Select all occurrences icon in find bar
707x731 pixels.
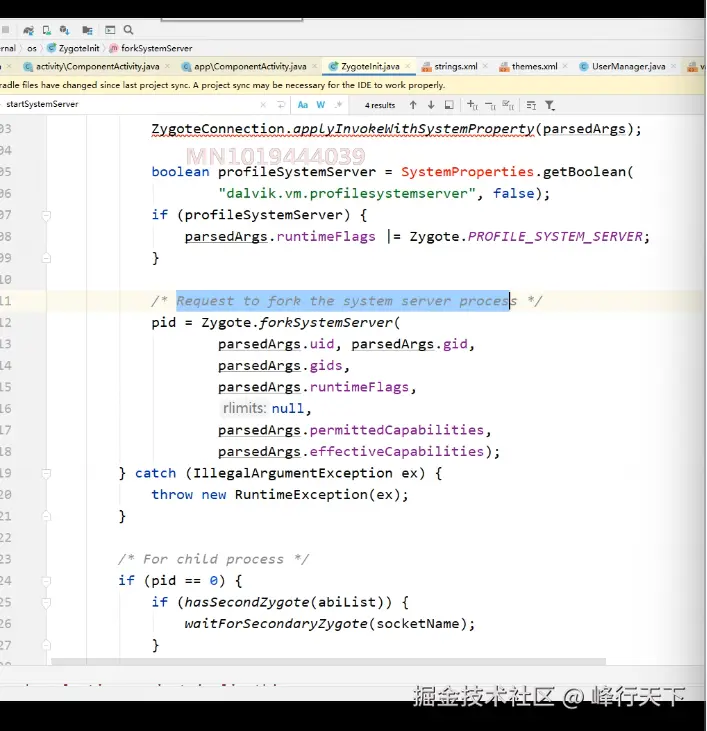pos(508,105)
